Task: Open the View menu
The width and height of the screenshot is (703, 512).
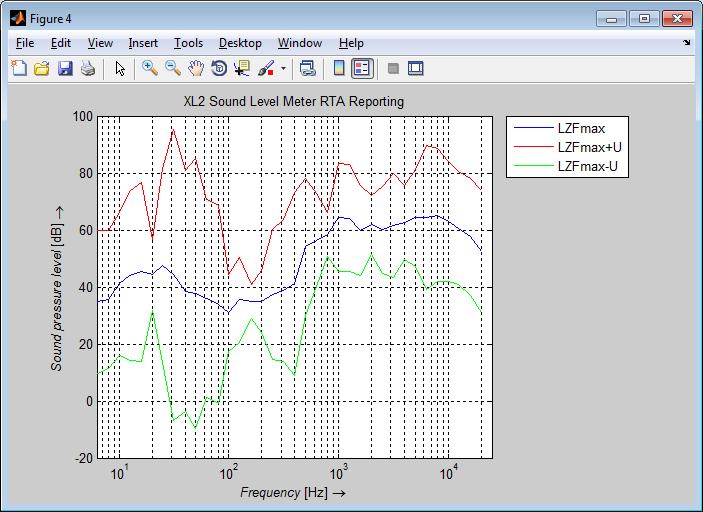Action: click(100, 43)
